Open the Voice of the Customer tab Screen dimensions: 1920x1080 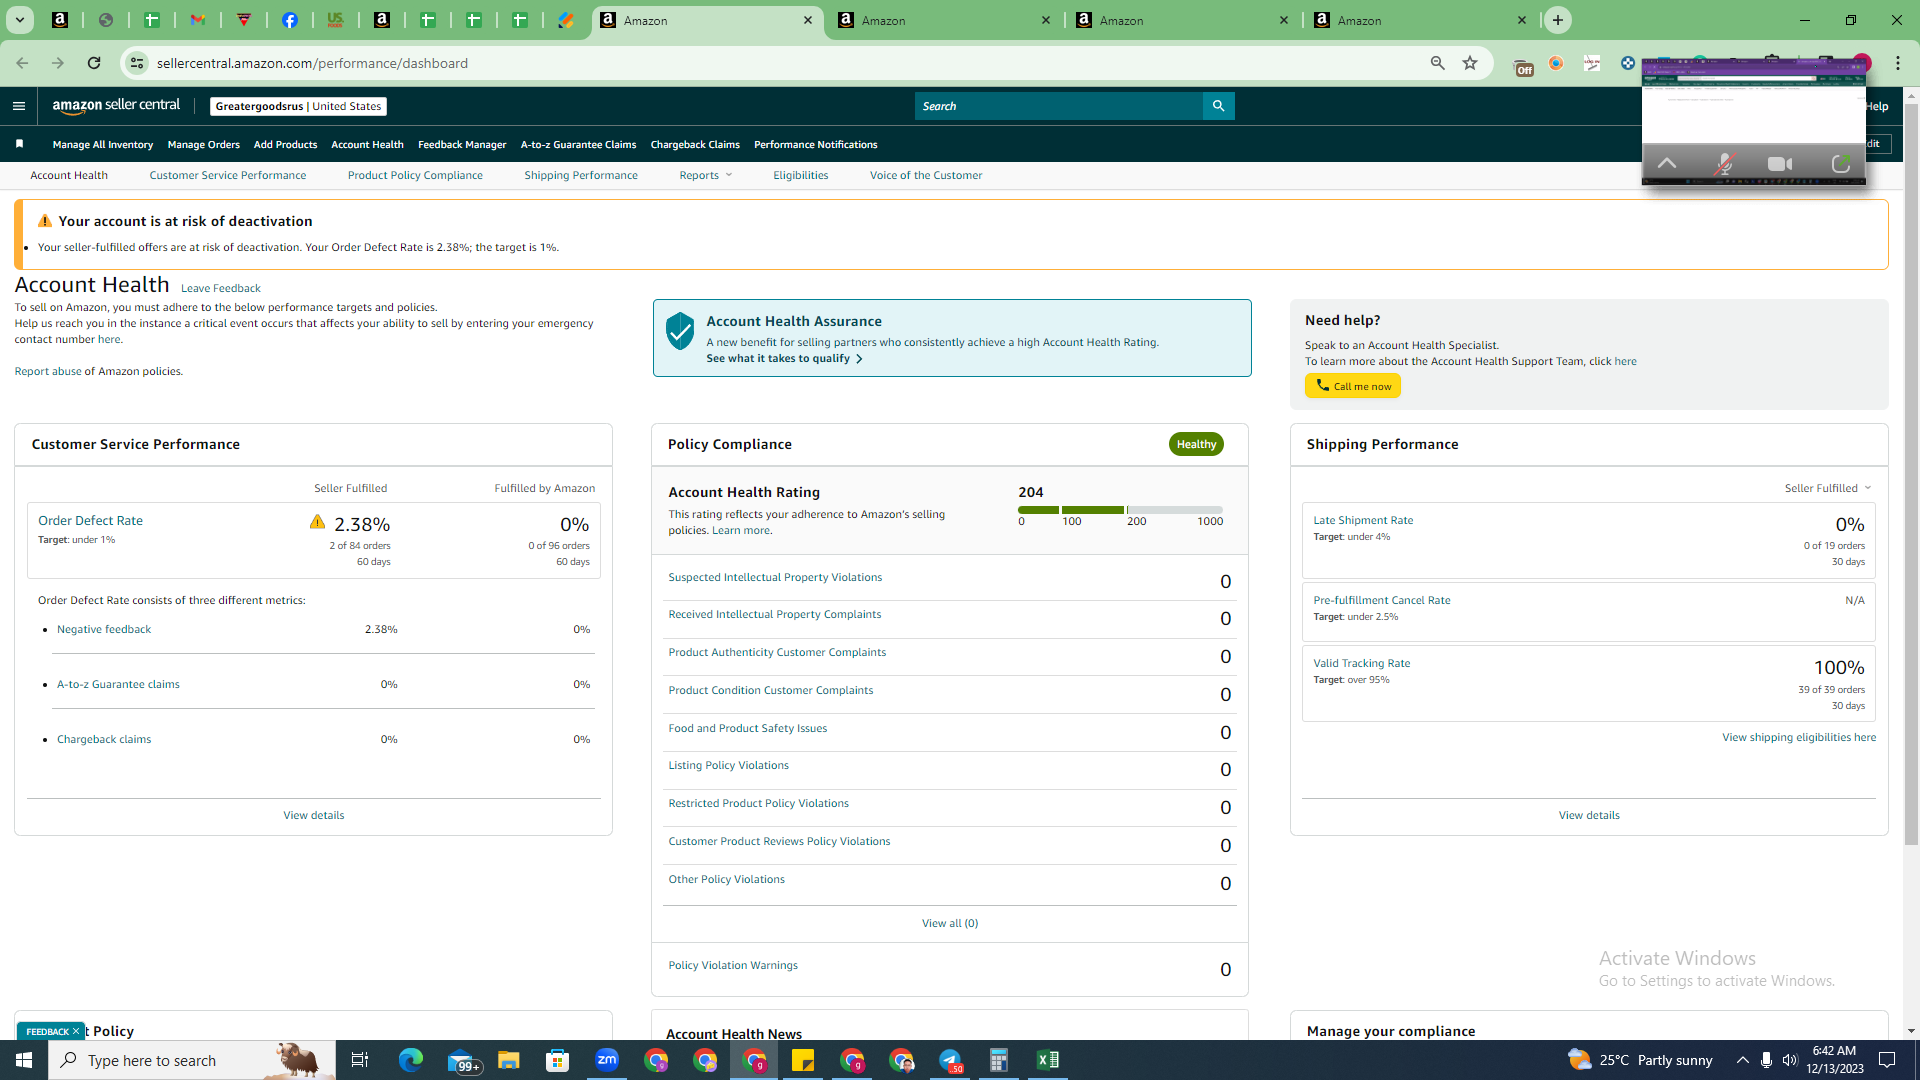click(x=926, y=175)
